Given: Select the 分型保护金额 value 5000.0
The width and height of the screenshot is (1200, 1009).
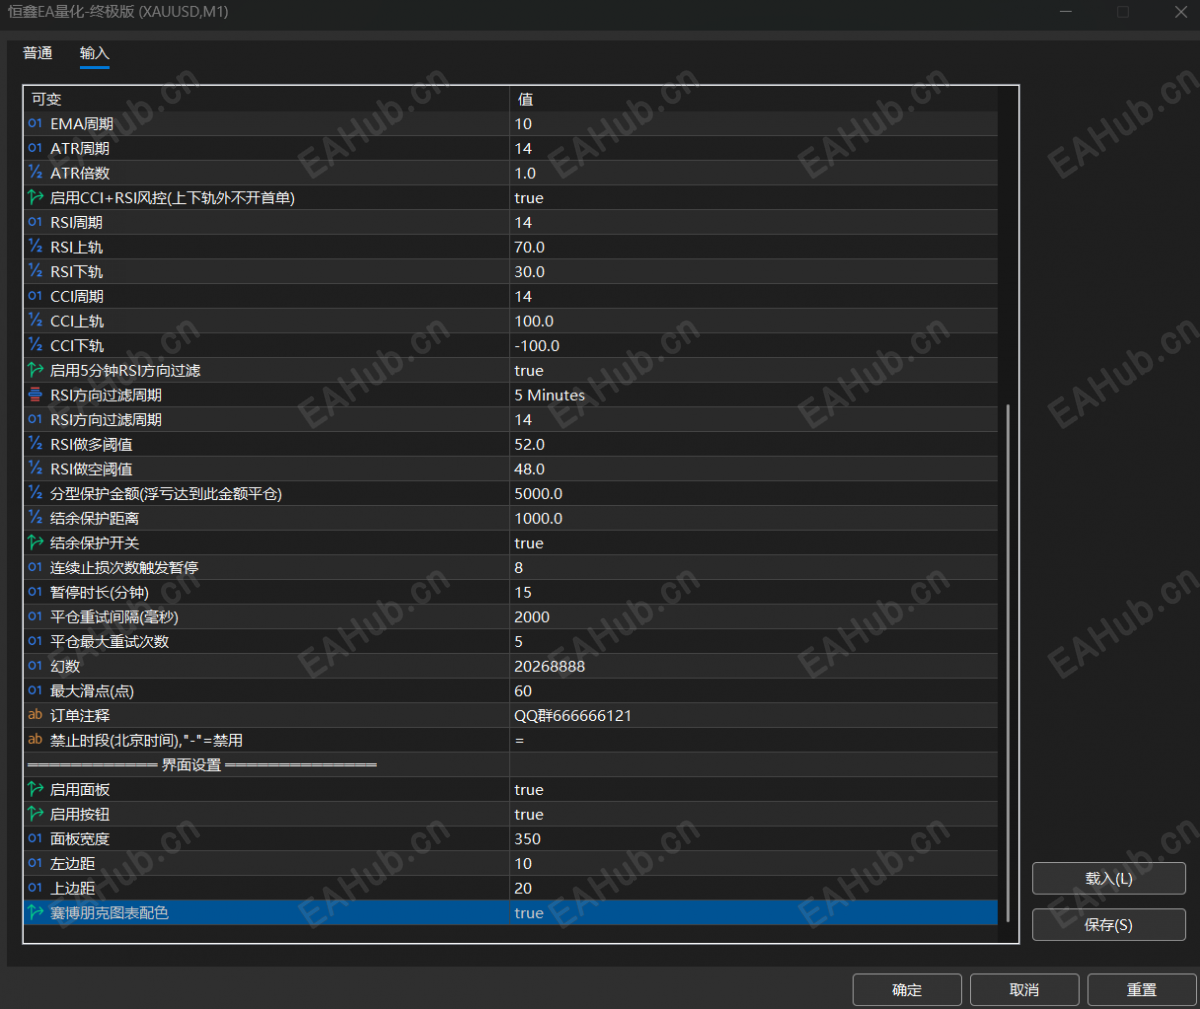Looking at the screenshot, I should coord(538,494).
